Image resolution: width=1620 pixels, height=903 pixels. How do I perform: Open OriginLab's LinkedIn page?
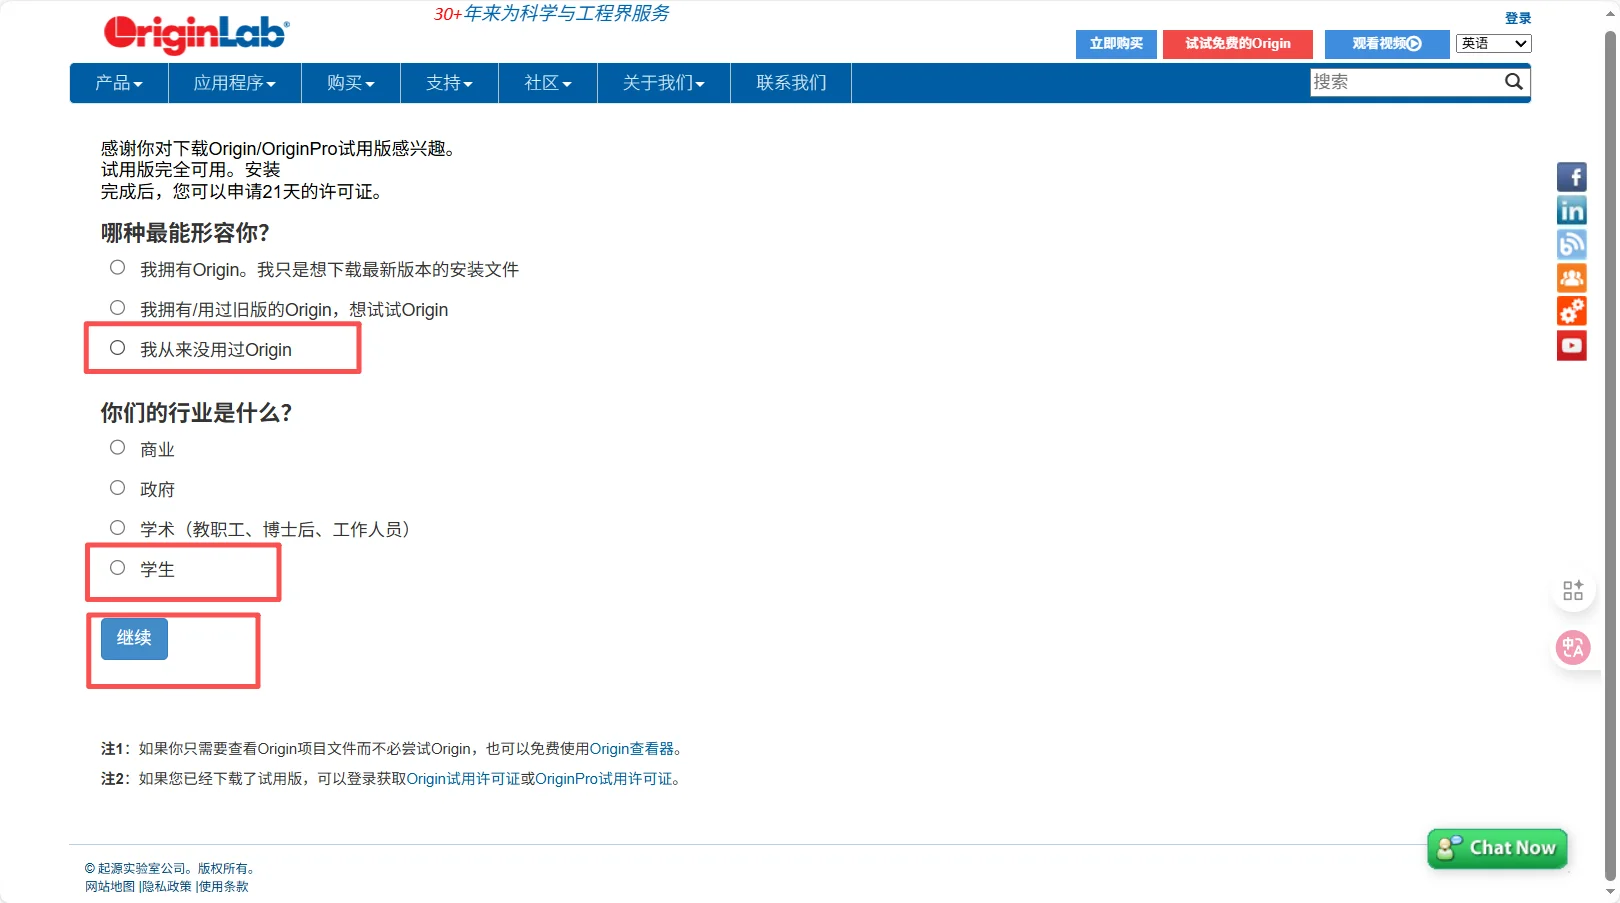(1572, 210)
